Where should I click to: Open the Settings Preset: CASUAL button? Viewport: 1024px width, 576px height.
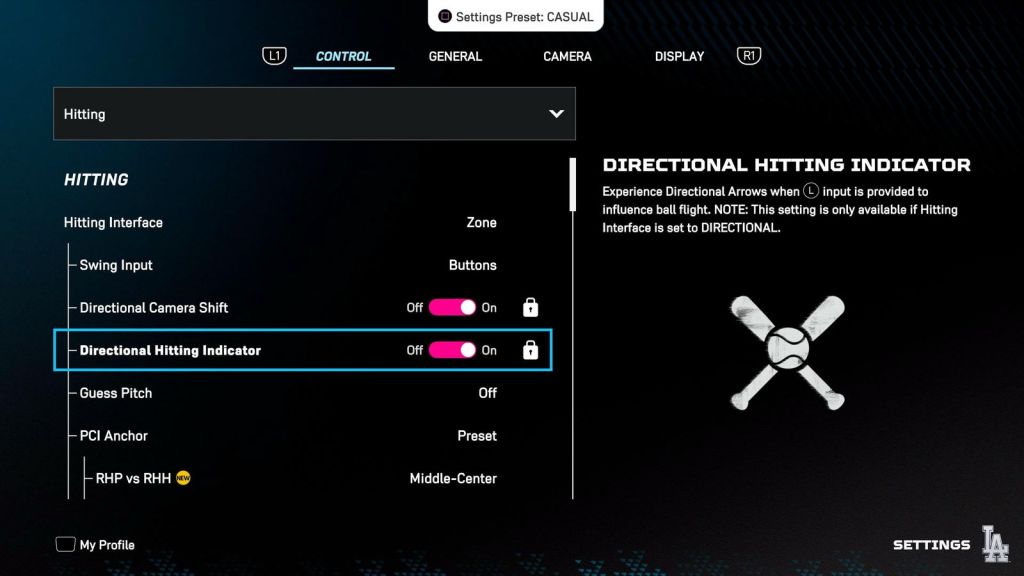517,17
